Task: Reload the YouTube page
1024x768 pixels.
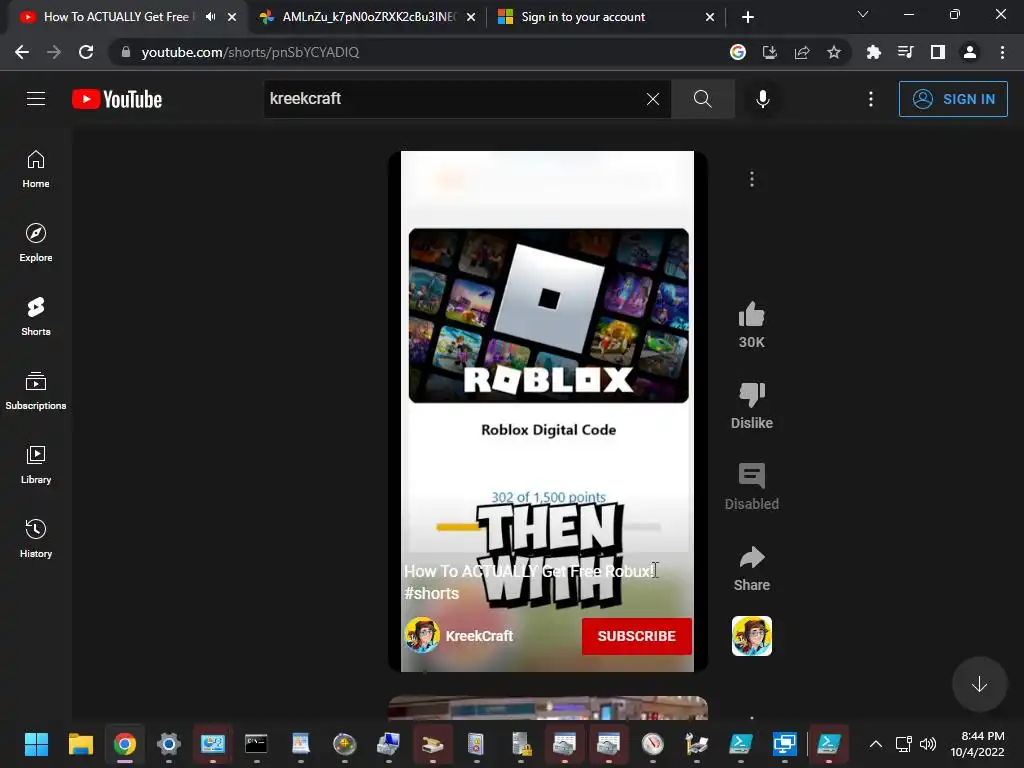Action: point(86,52)
